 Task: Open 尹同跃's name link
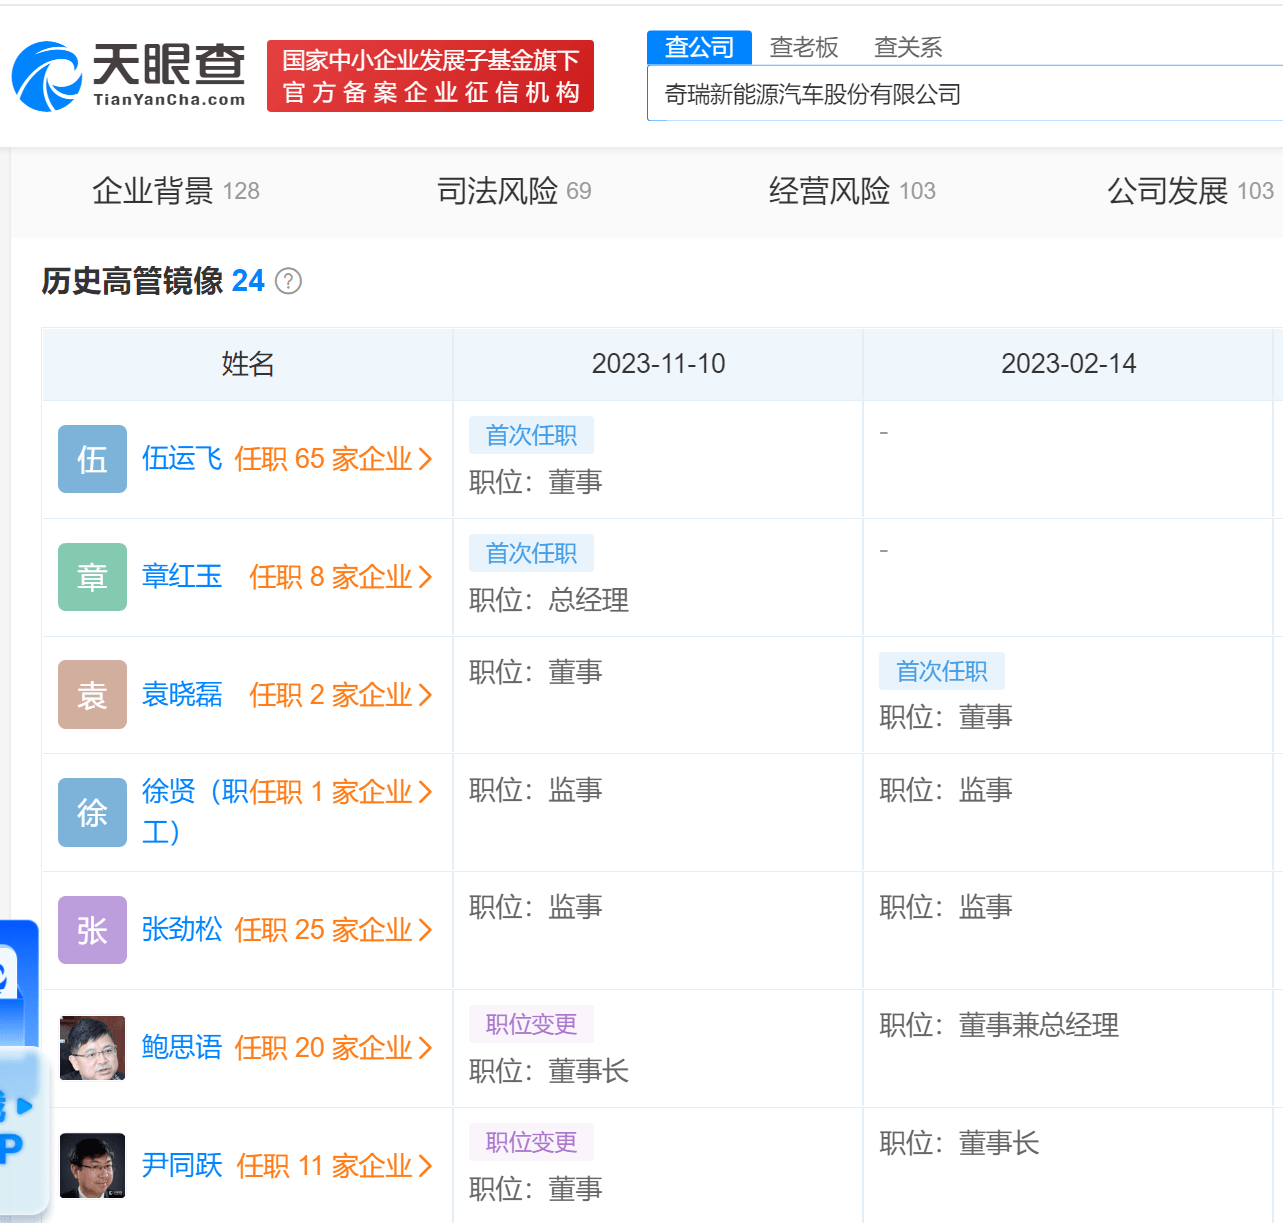click(182, 1165)
